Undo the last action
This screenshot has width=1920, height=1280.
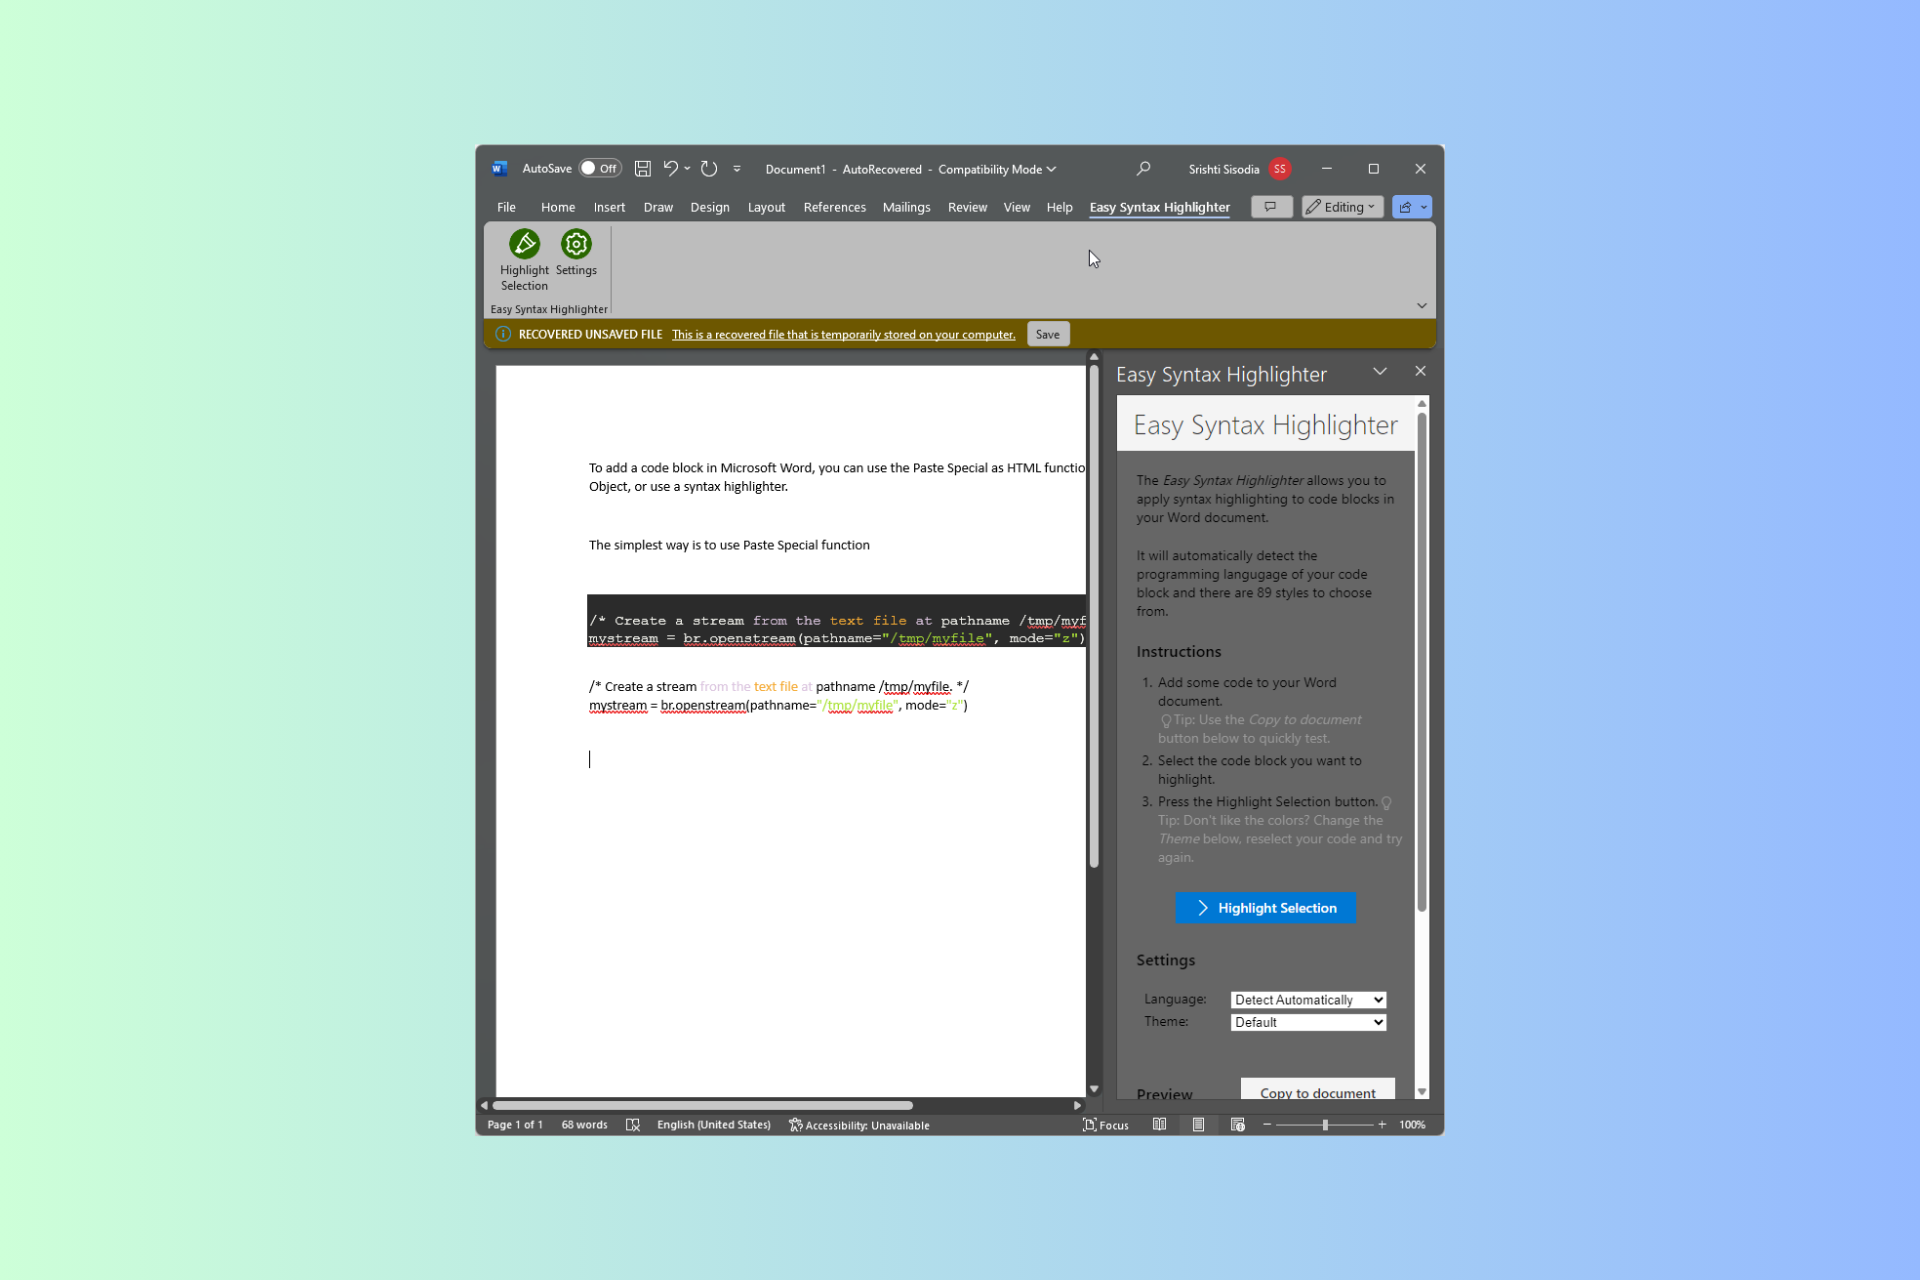coord(670,168)
